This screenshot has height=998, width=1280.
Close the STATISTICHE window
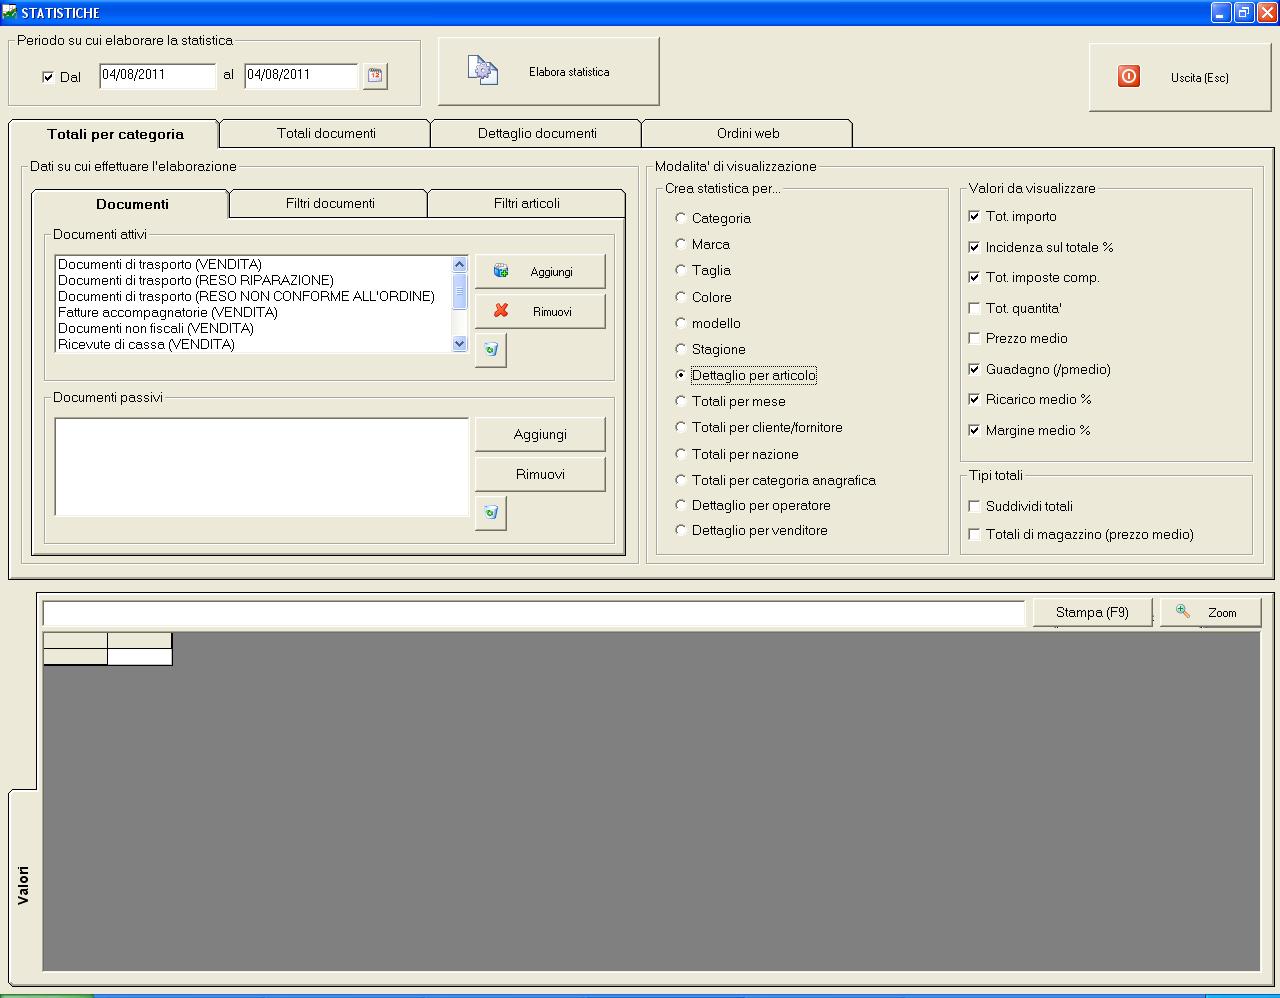point(1266,13)
